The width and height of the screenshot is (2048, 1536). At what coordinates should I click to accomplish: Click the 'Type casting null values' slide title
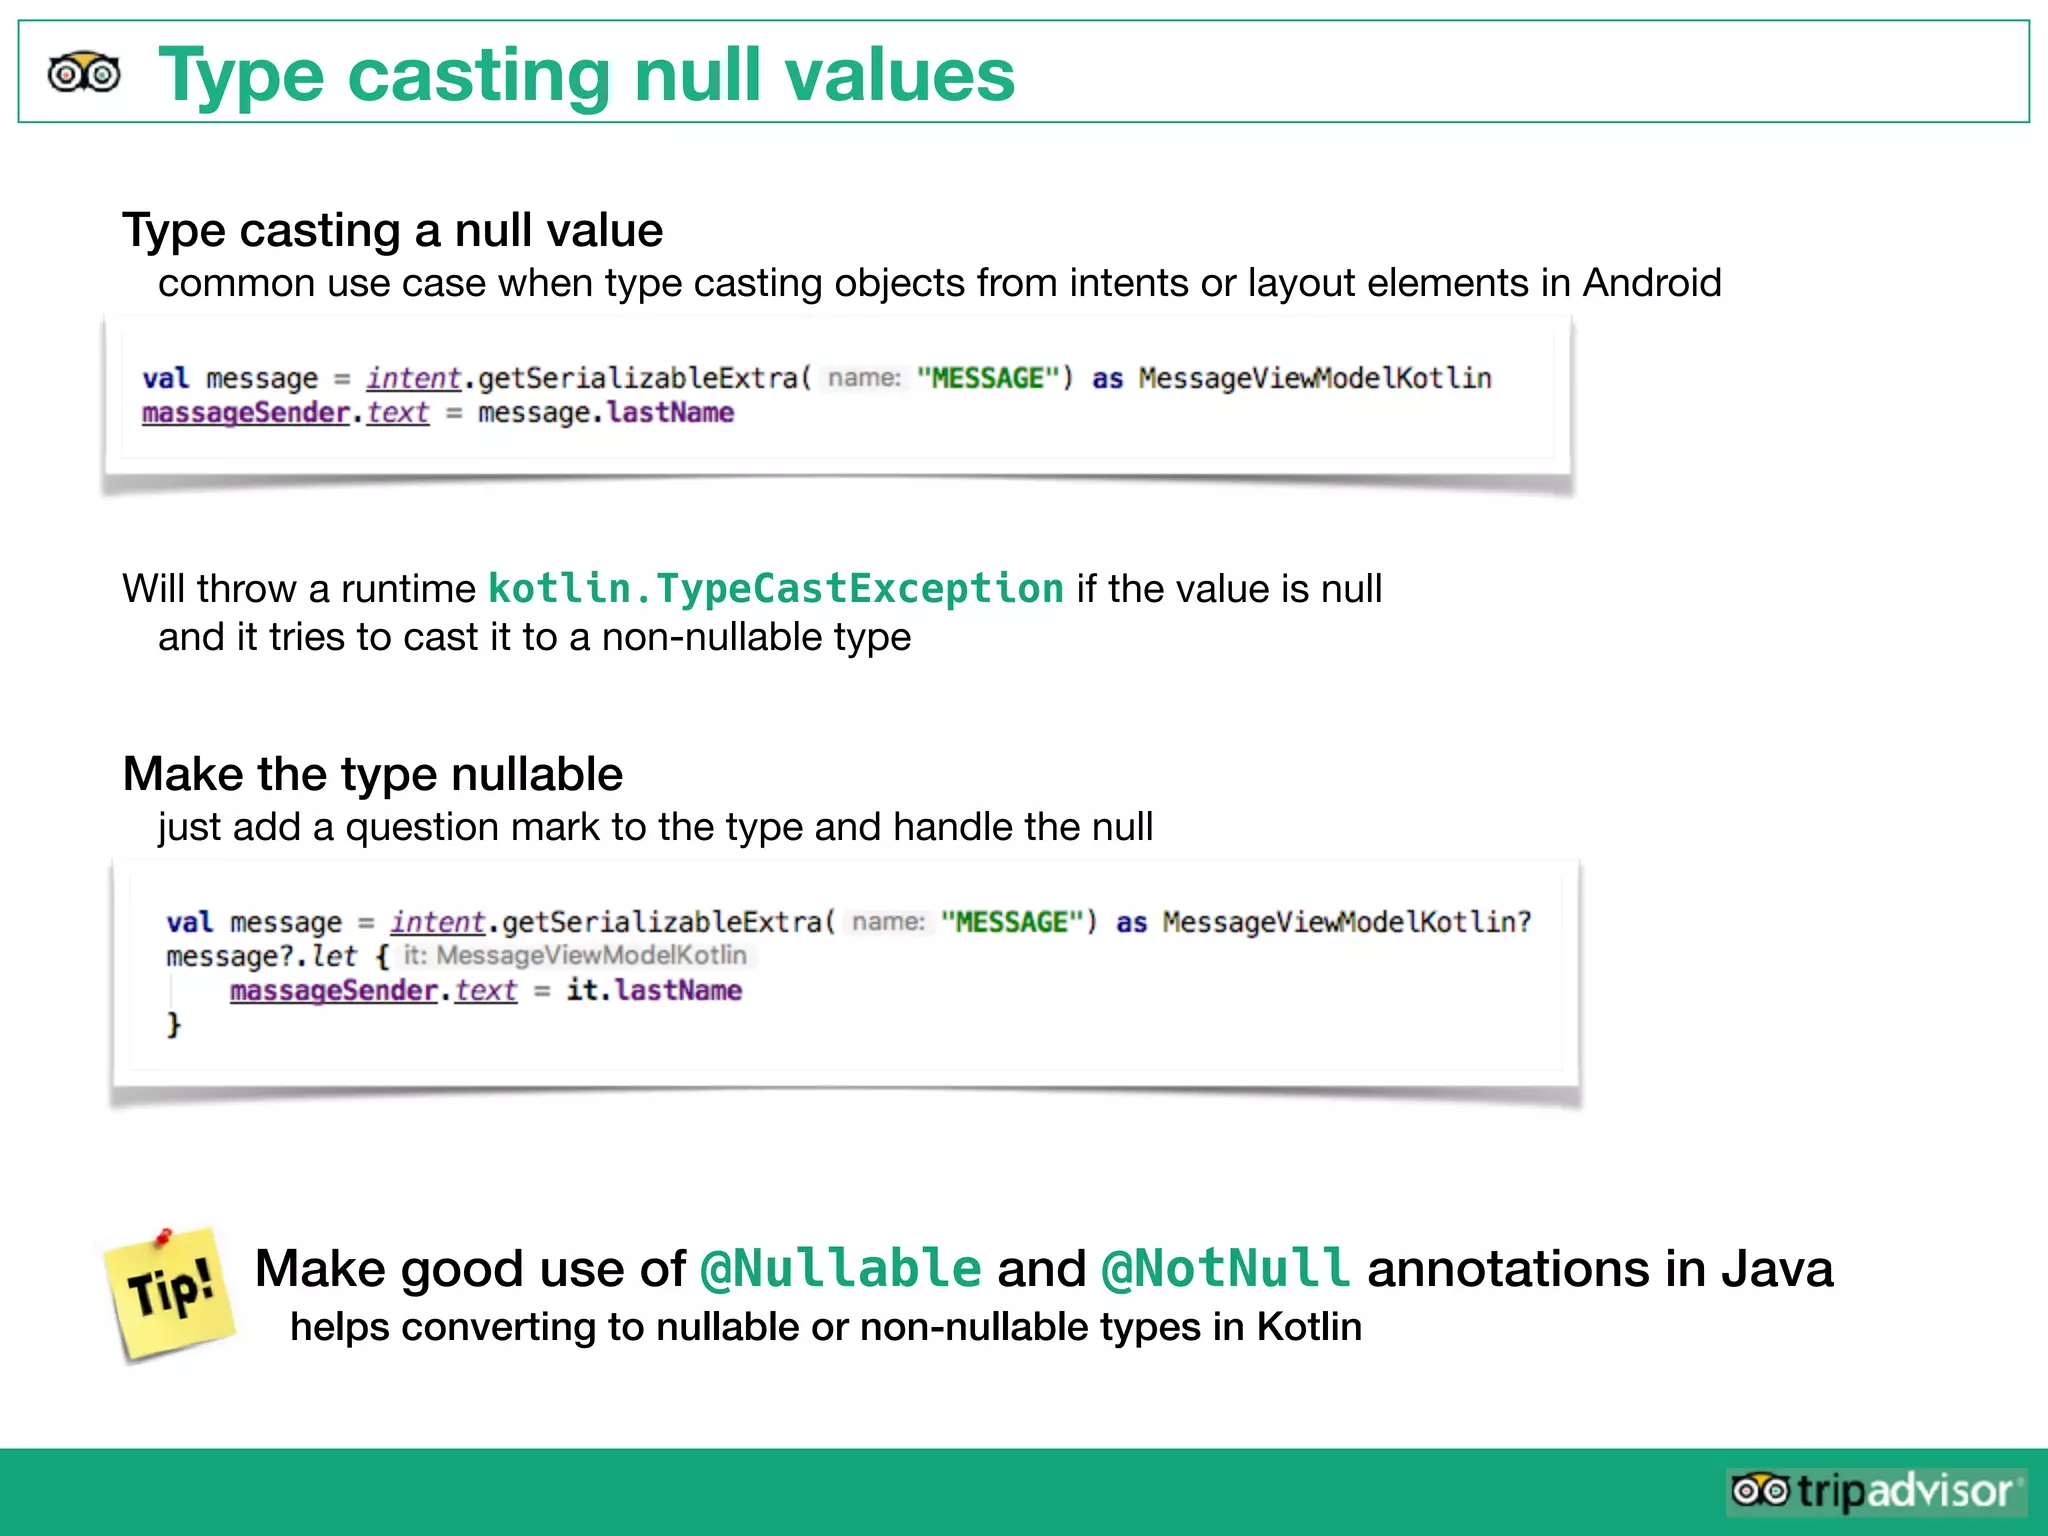pyautogui.click(x=586, y=74)
